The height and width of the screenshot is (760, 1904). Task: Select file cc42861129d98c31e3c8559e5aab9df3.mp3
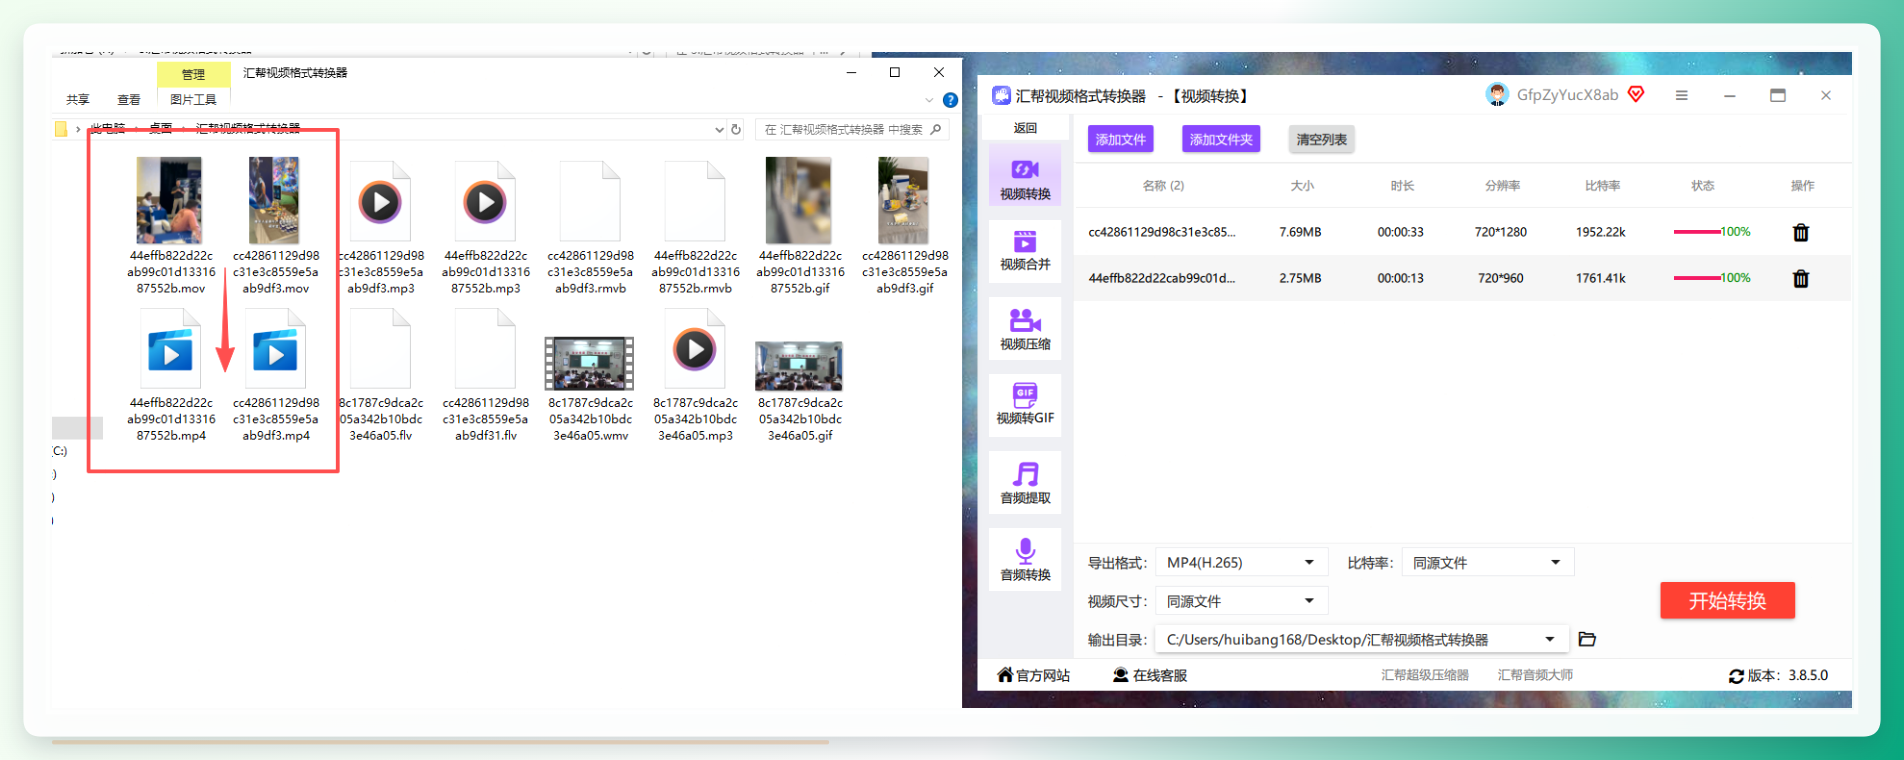(381, 227)
